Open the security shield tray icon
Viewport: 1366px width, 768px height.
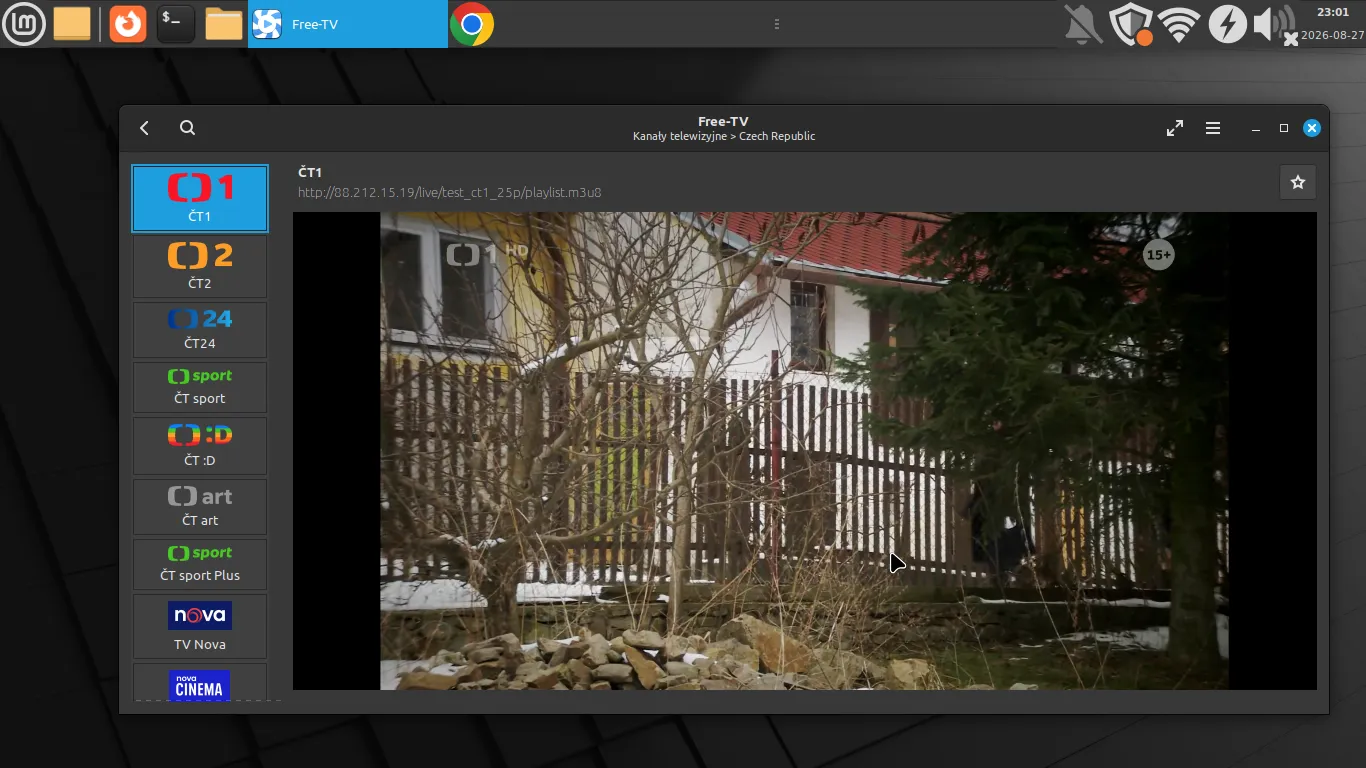click(1131, 24)
